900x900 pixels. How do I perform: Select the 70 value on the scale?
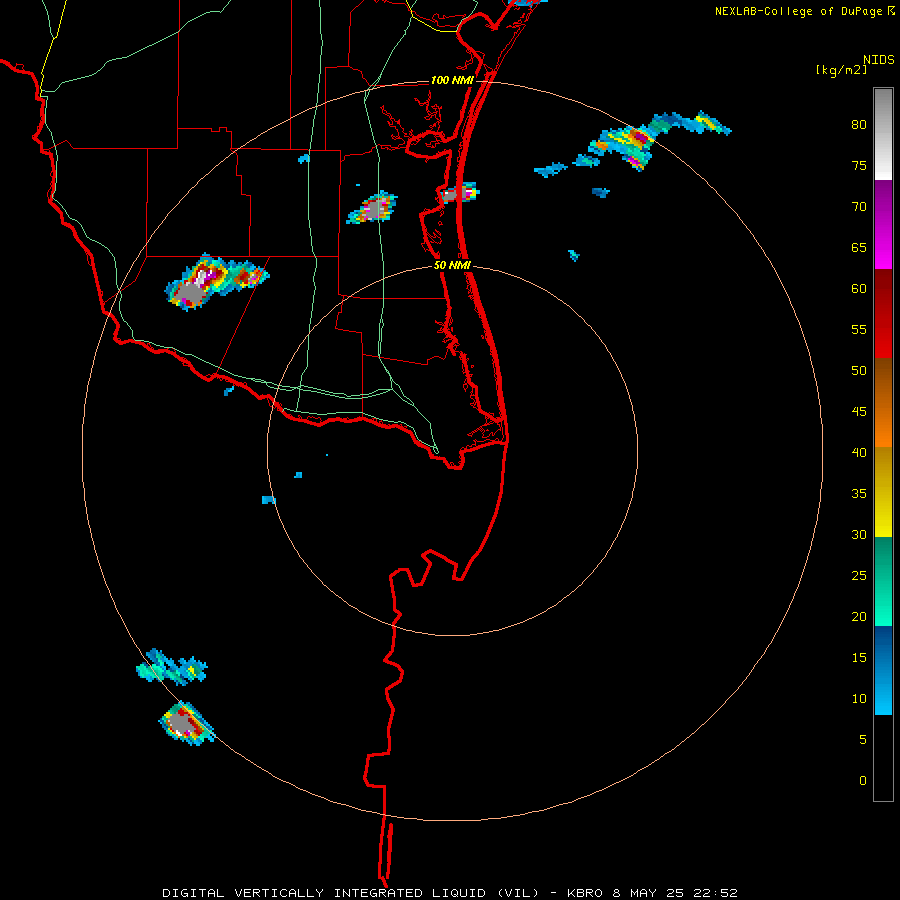click(859, 207)
